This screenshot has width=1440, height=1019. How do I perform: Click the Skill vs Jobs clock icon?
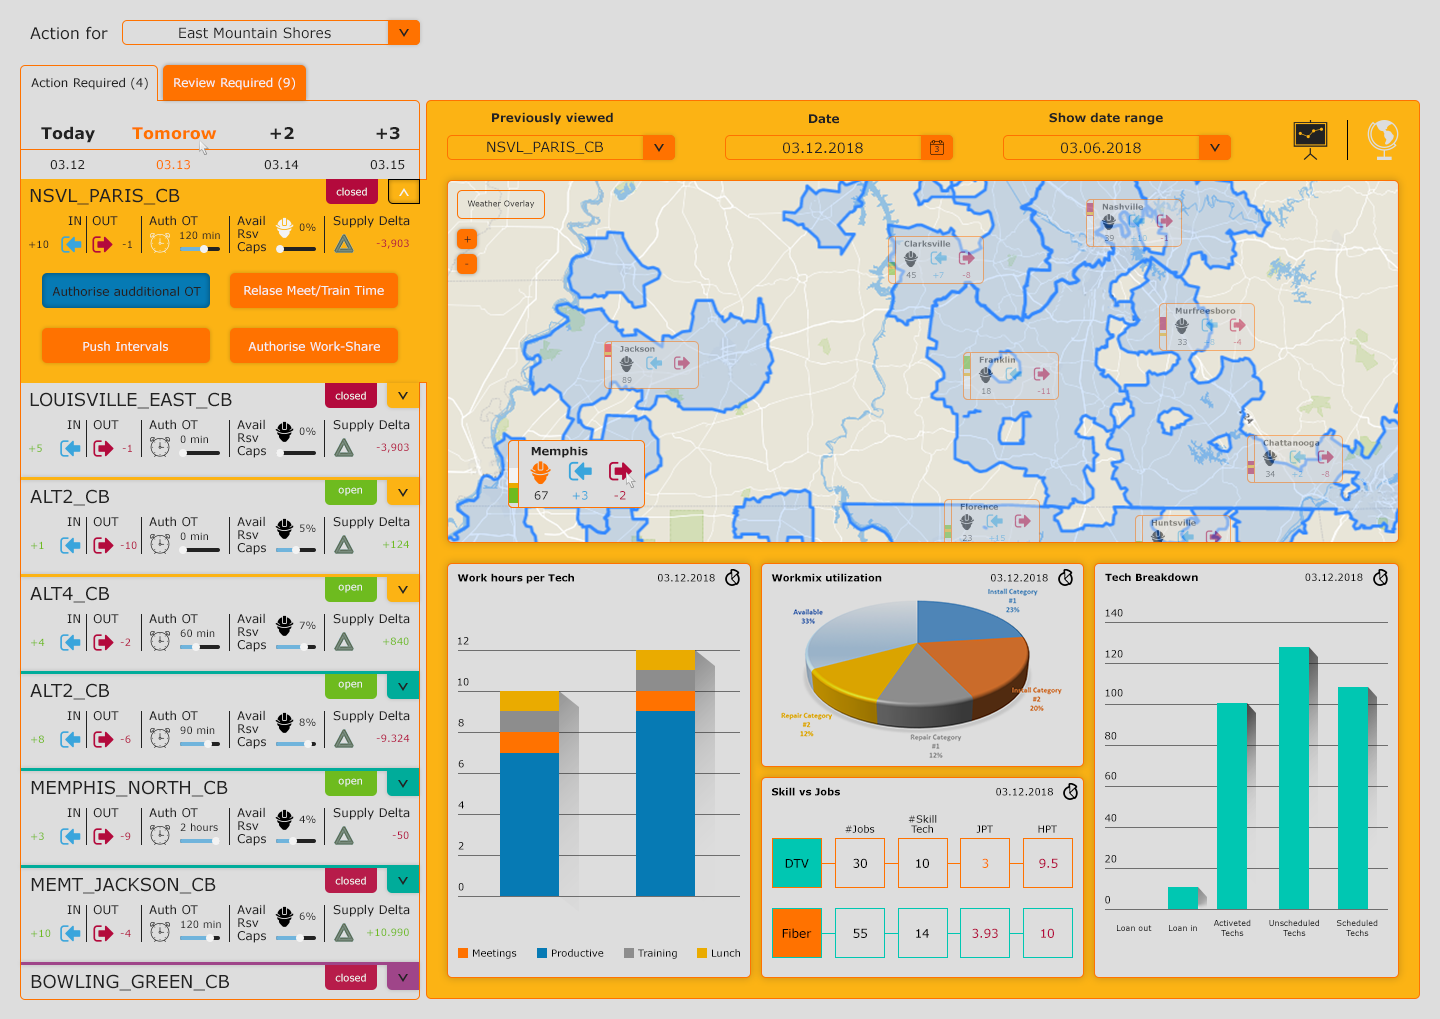click(1071, 792)
